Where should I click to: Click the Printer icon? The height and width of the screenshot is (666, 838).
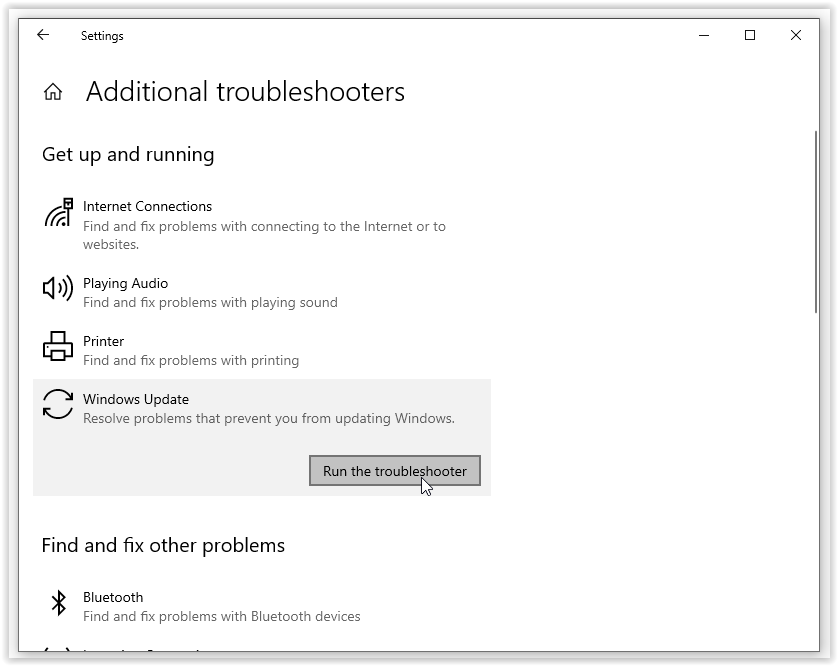(58, 346)
